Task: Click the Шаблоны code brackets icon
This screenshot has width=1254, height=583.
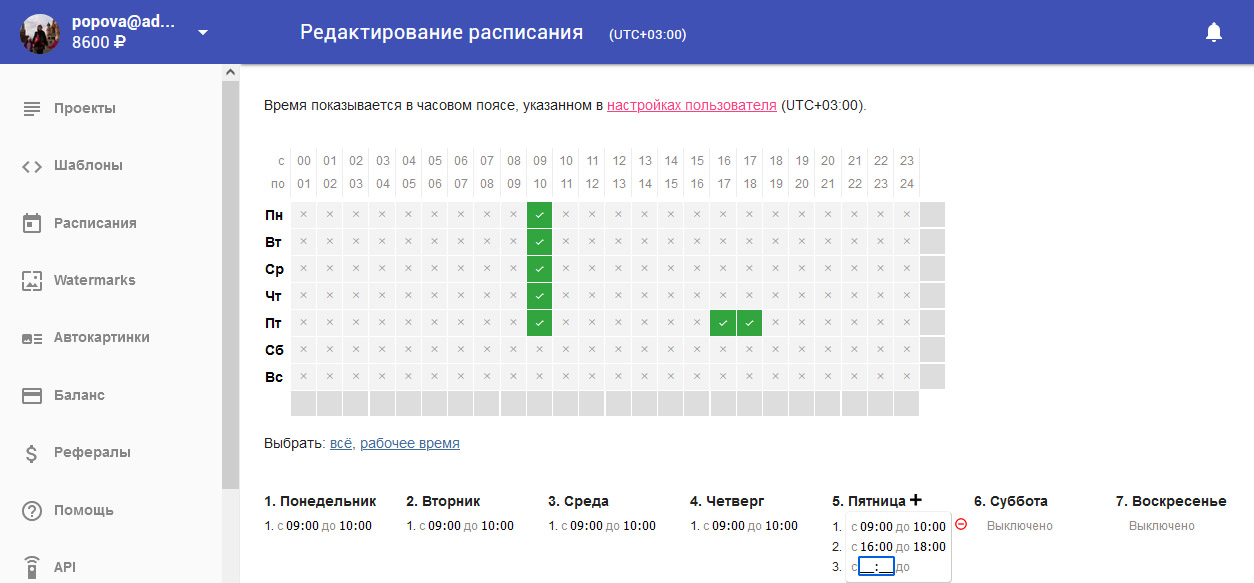Action: 32,166
